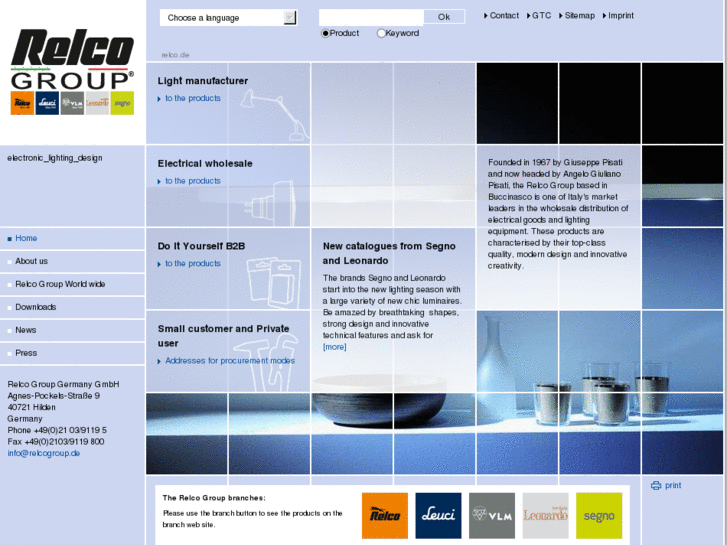727x545 pixels.
Task: Open the Home menu item
Action: pos(26,238)
